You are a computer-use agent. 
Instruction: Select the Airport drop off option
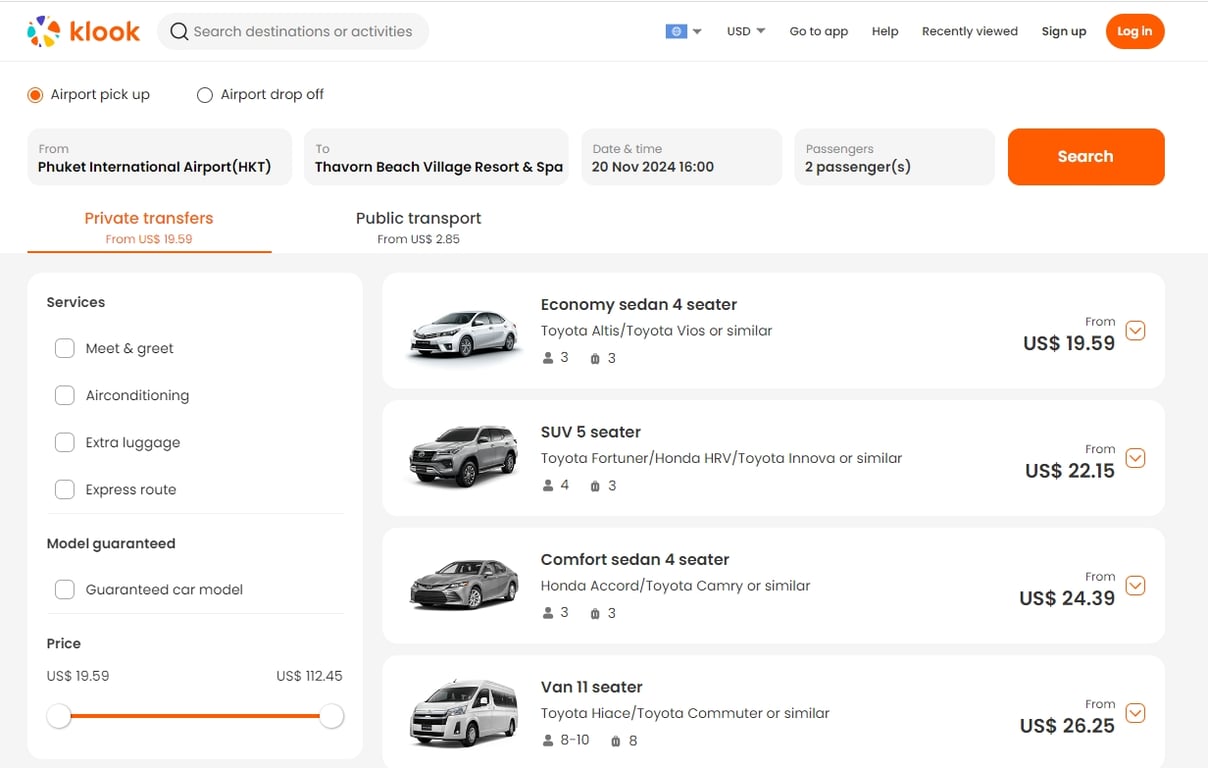click(x=205, y=95)
